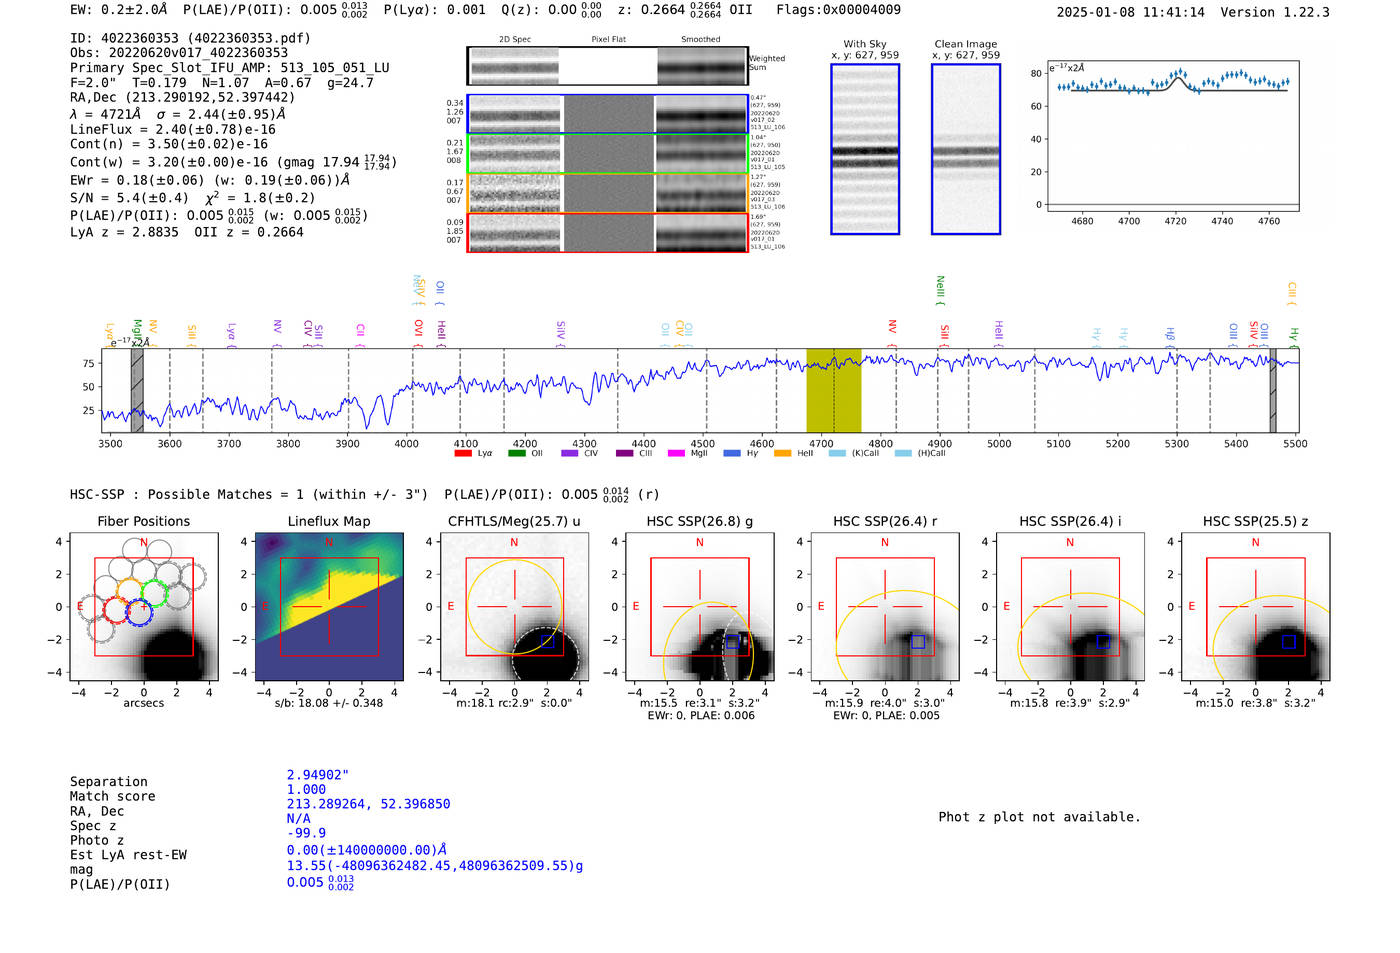Select the HSC SSP i-band cutout
Screen dimensions: 1400x953
pyautogui.click(x=1070, y=607)
